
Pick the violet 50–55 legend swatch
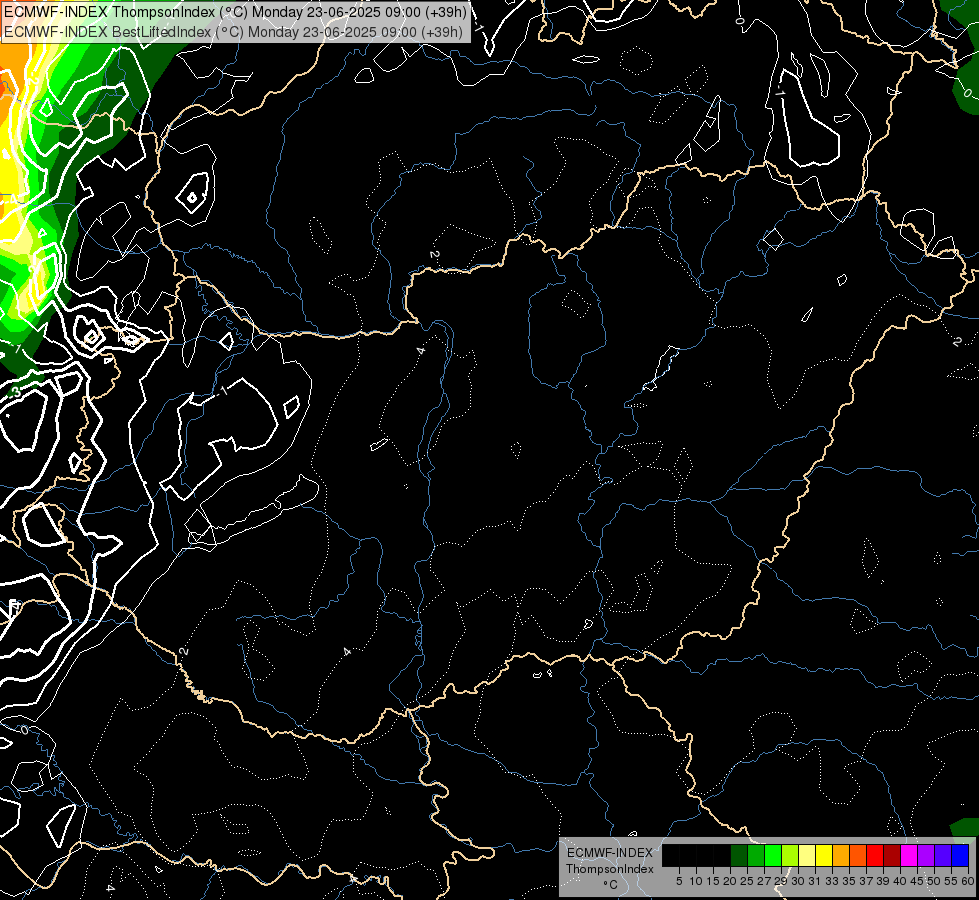943,855
